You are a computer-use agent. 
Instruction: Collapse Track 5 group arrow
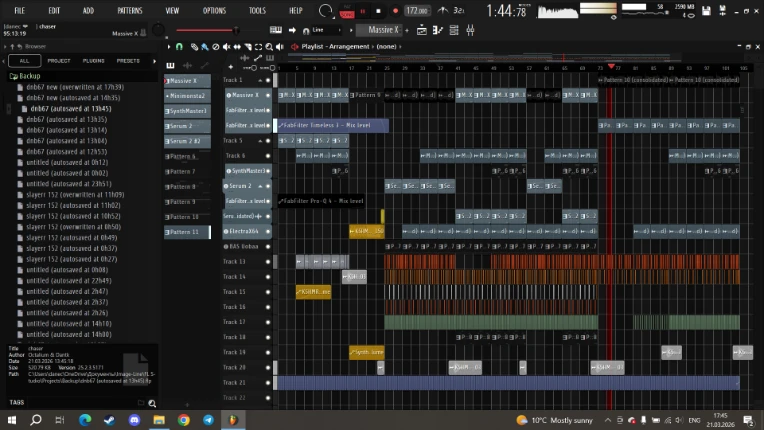pyautogui.click(x=260, y=141)
